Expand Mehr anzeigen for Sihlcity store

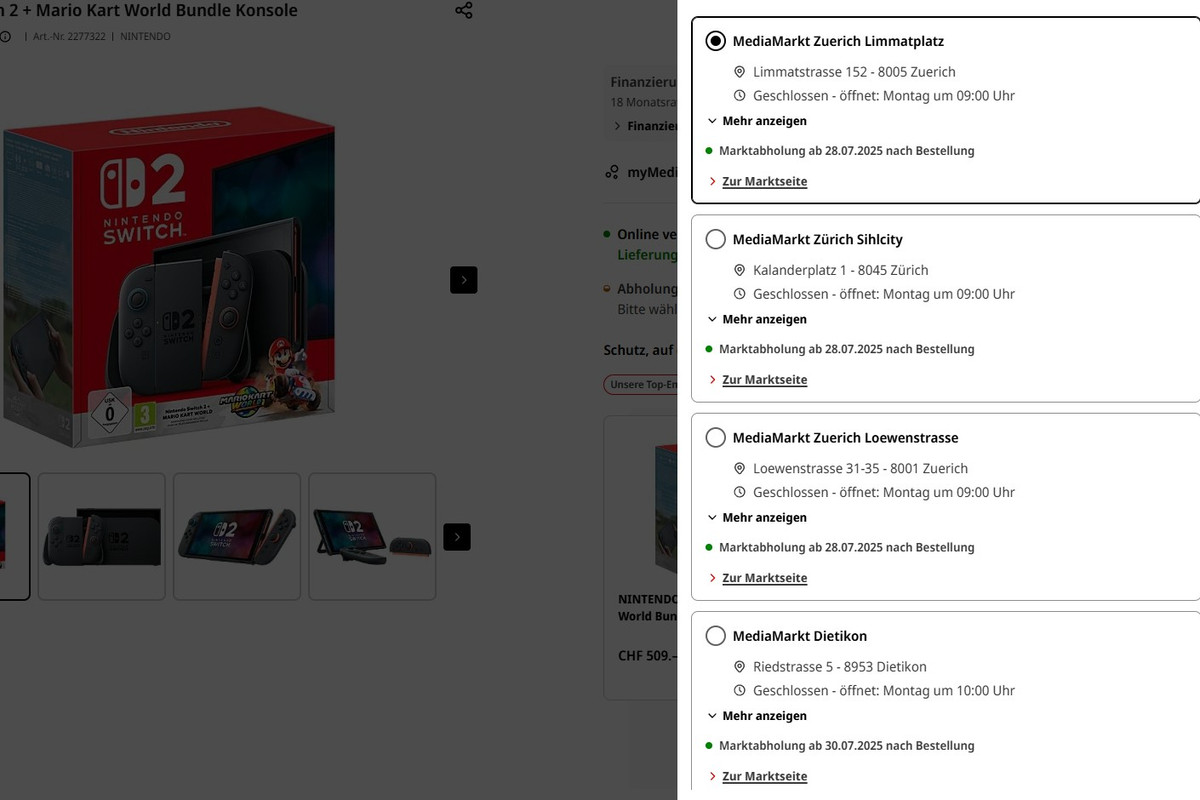point(757,319)
